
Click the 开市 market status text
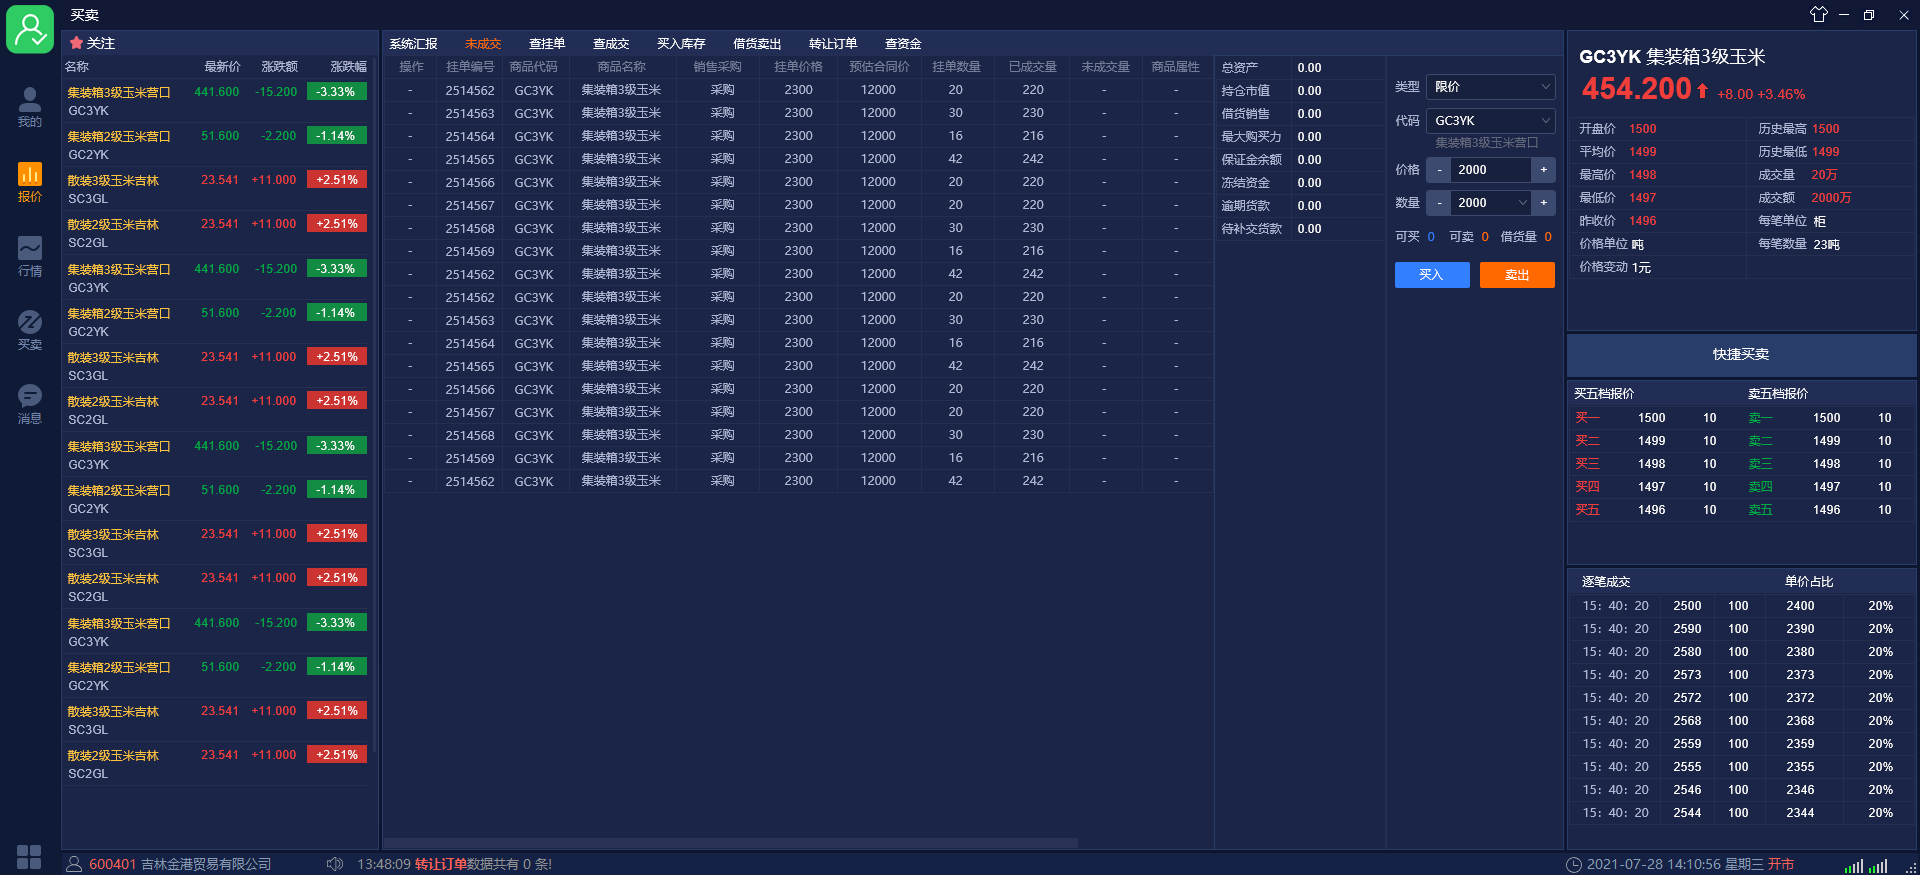click(x=1781, y=864)
